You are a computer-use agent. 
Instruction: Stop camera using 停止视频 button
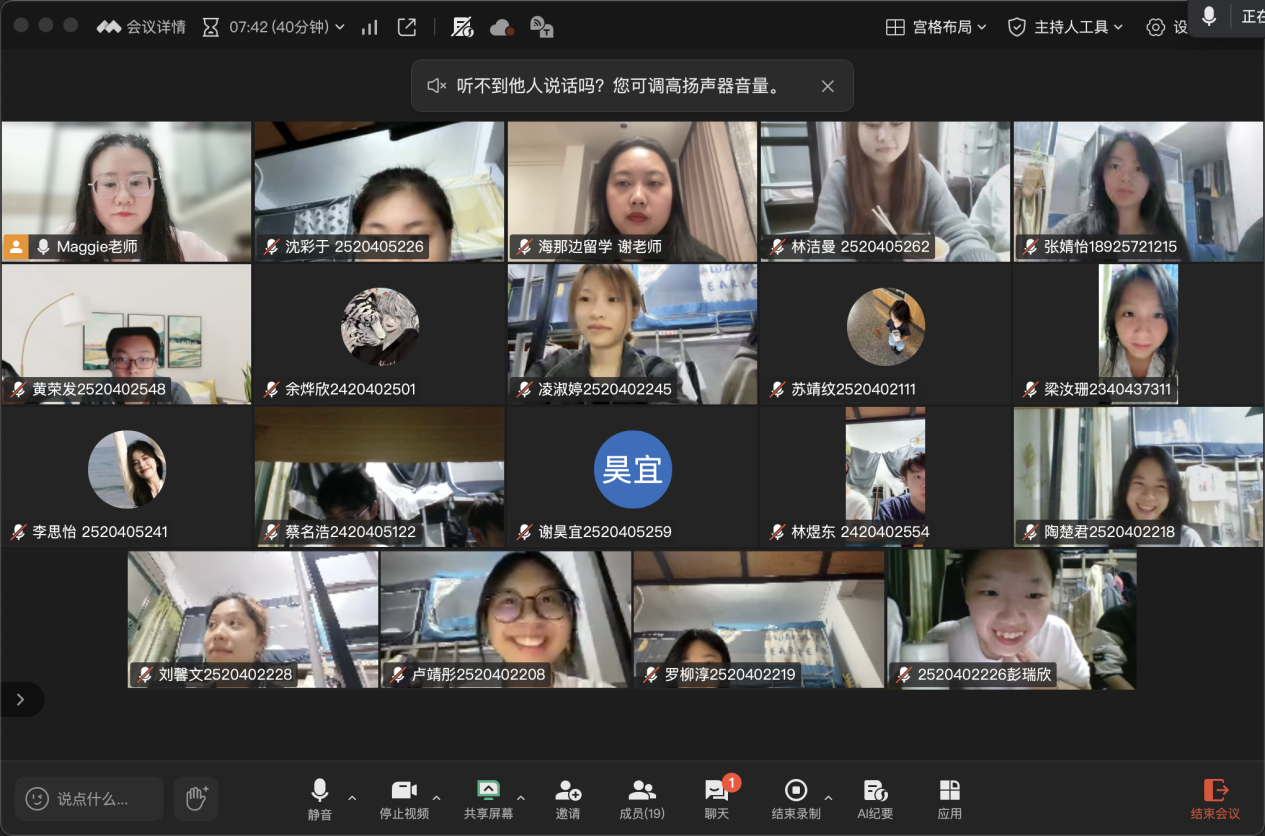404,799
